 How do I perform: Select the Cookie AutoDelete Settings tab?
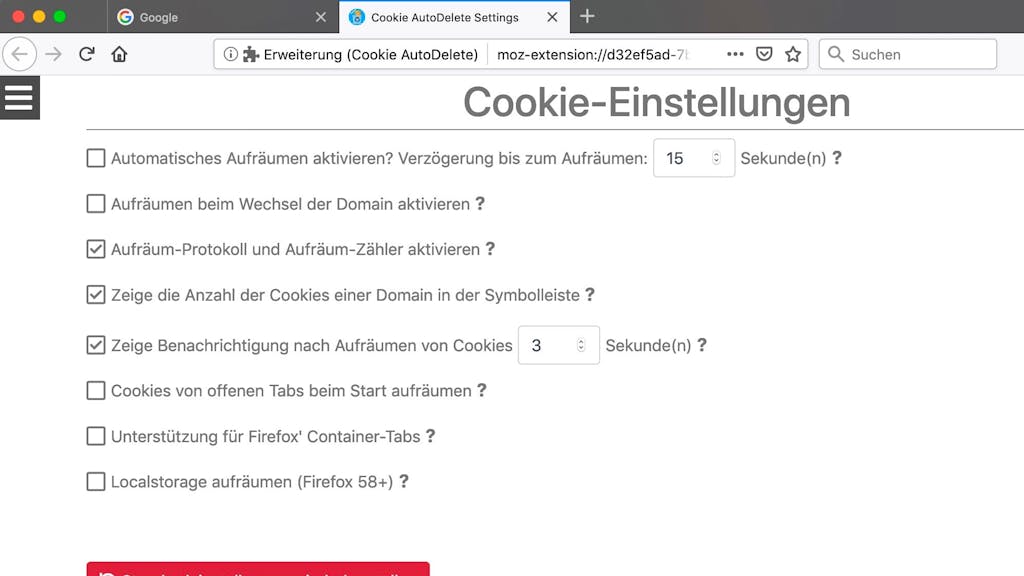[455, 17]
